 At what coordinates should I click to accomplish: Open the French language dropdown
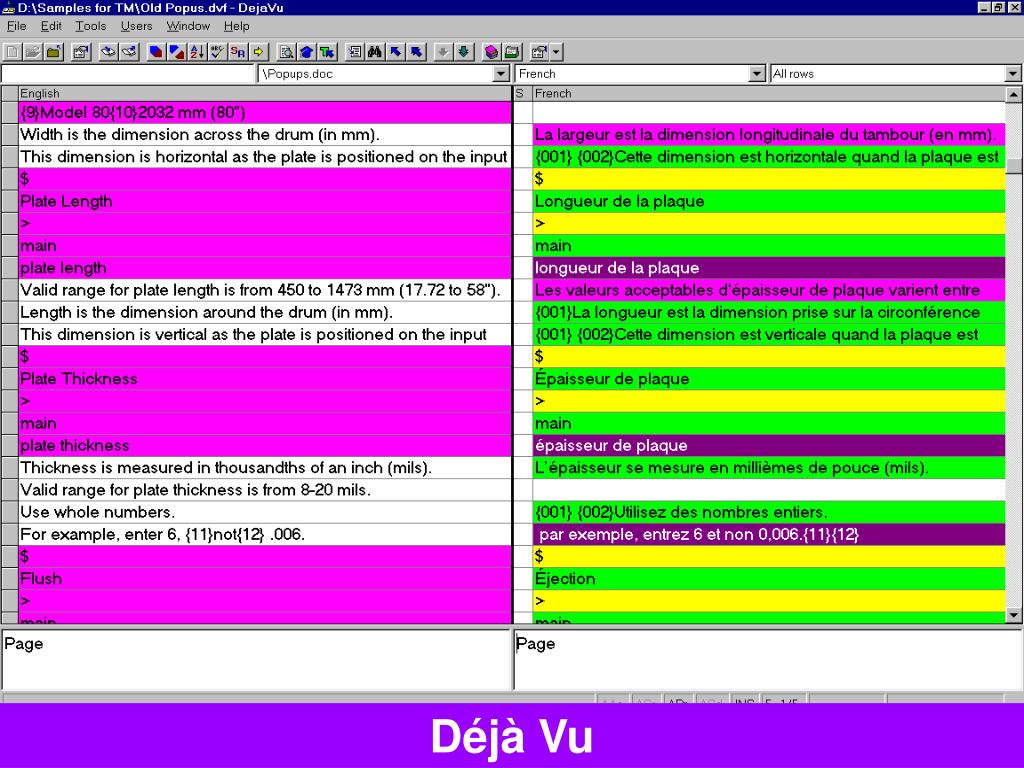click(x=756, y=74)
